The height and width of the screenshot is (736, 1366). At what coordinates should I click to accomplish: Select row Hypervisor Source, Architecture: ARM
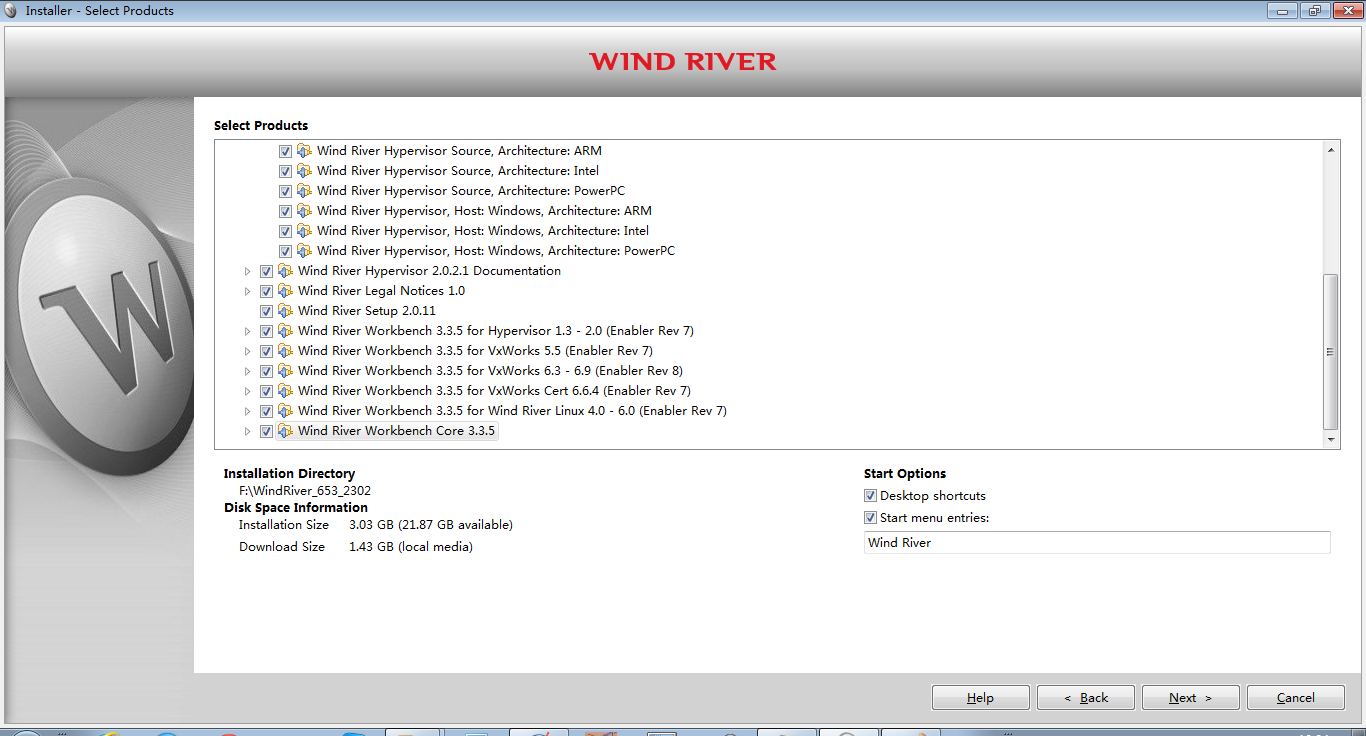click(x=459, y=151)
